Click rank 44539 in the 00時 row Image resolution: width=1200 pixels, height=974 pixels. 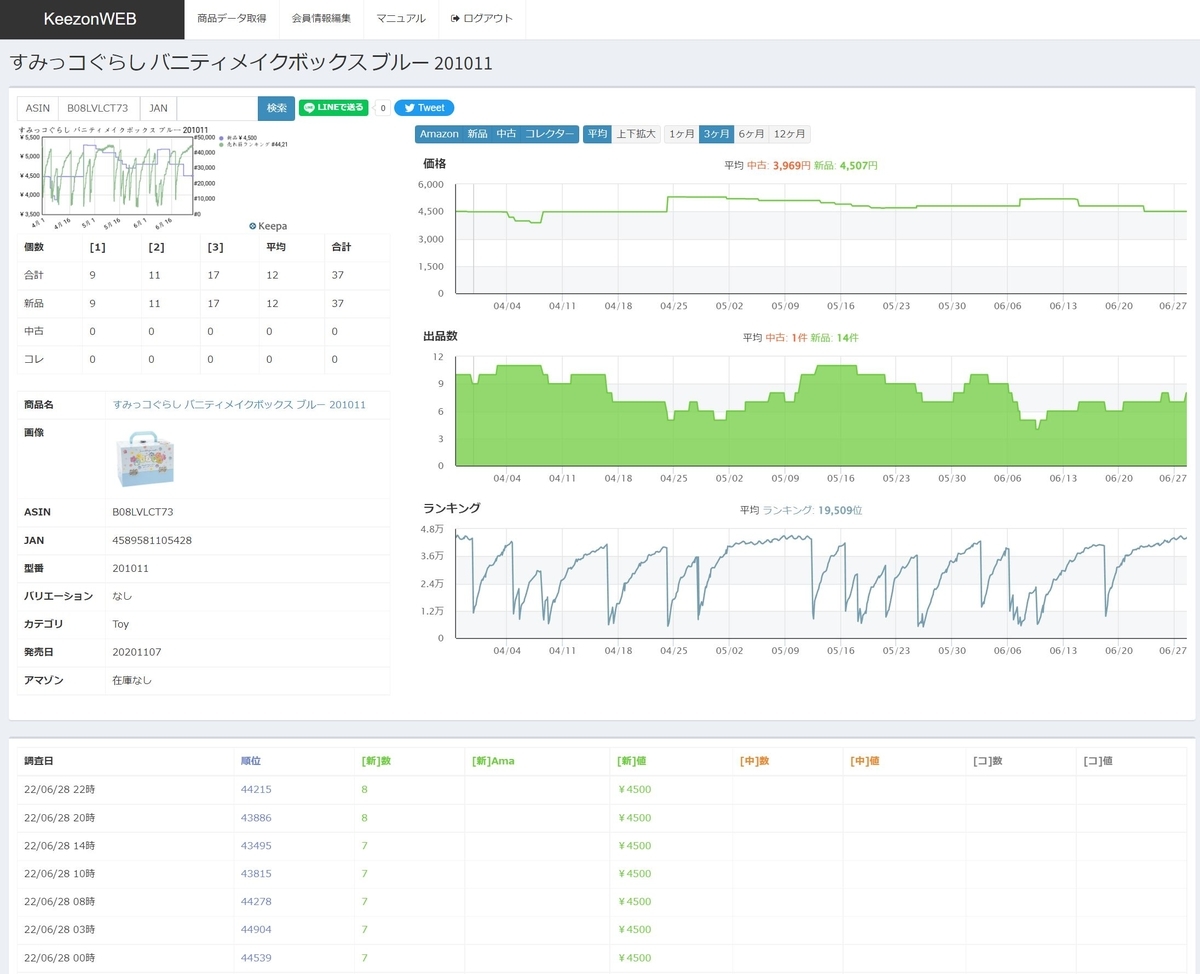point(256,958)
